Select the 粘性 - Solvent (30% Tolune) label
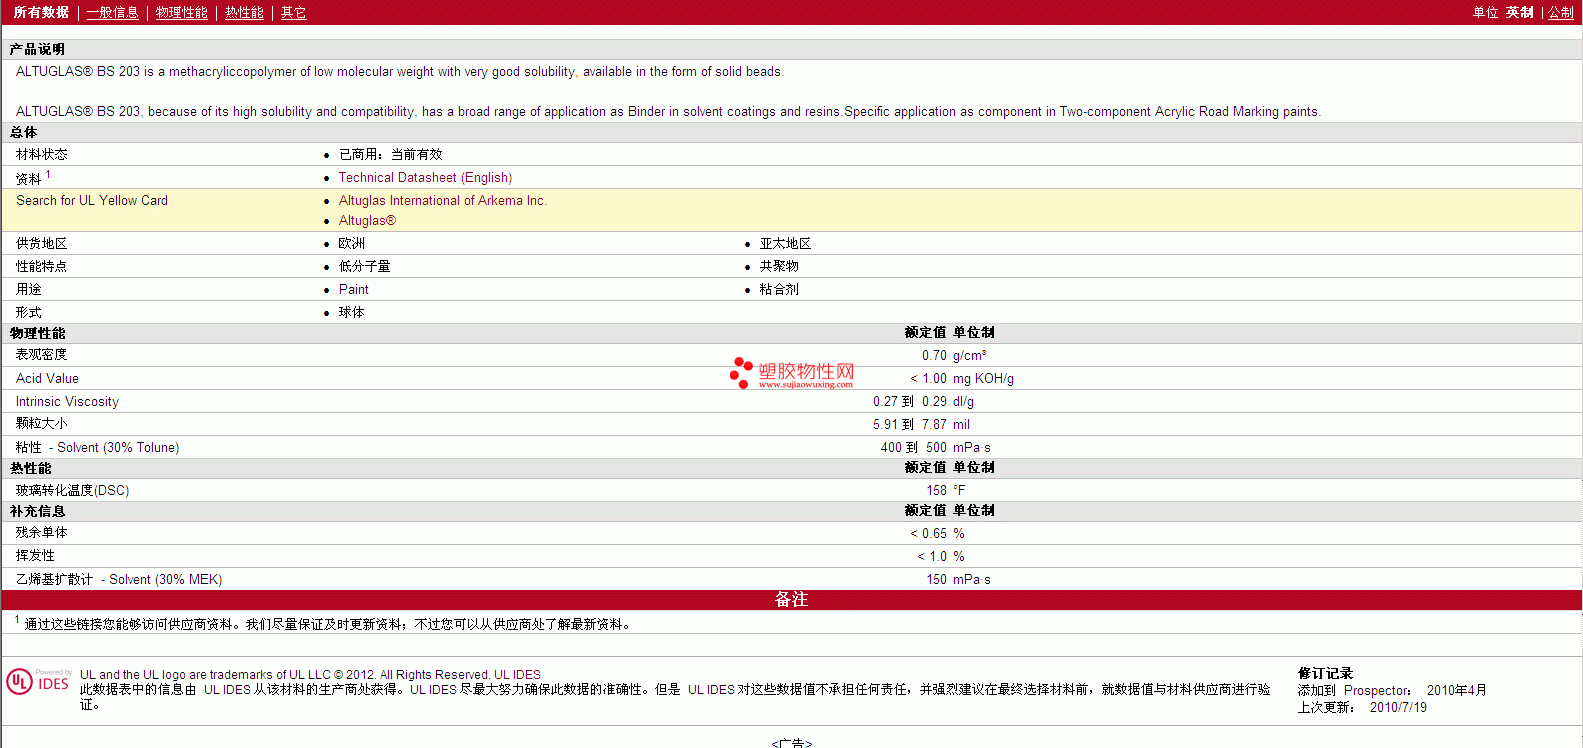This screenshot has height=748, width=1583. tap(97, 447)
